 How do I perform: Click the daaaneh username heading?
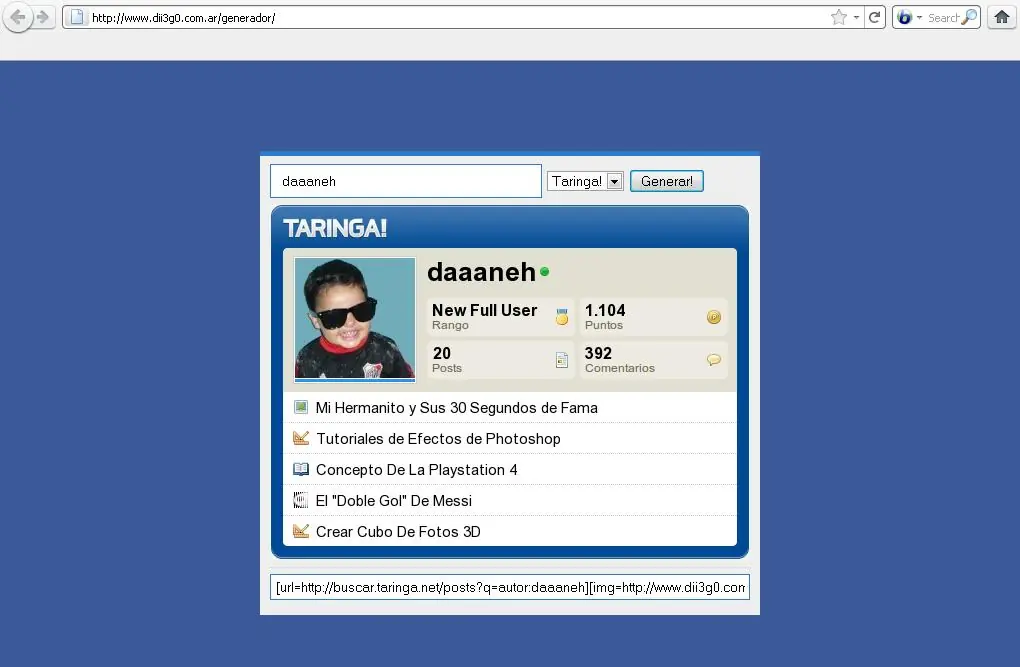tap(481, 272)
